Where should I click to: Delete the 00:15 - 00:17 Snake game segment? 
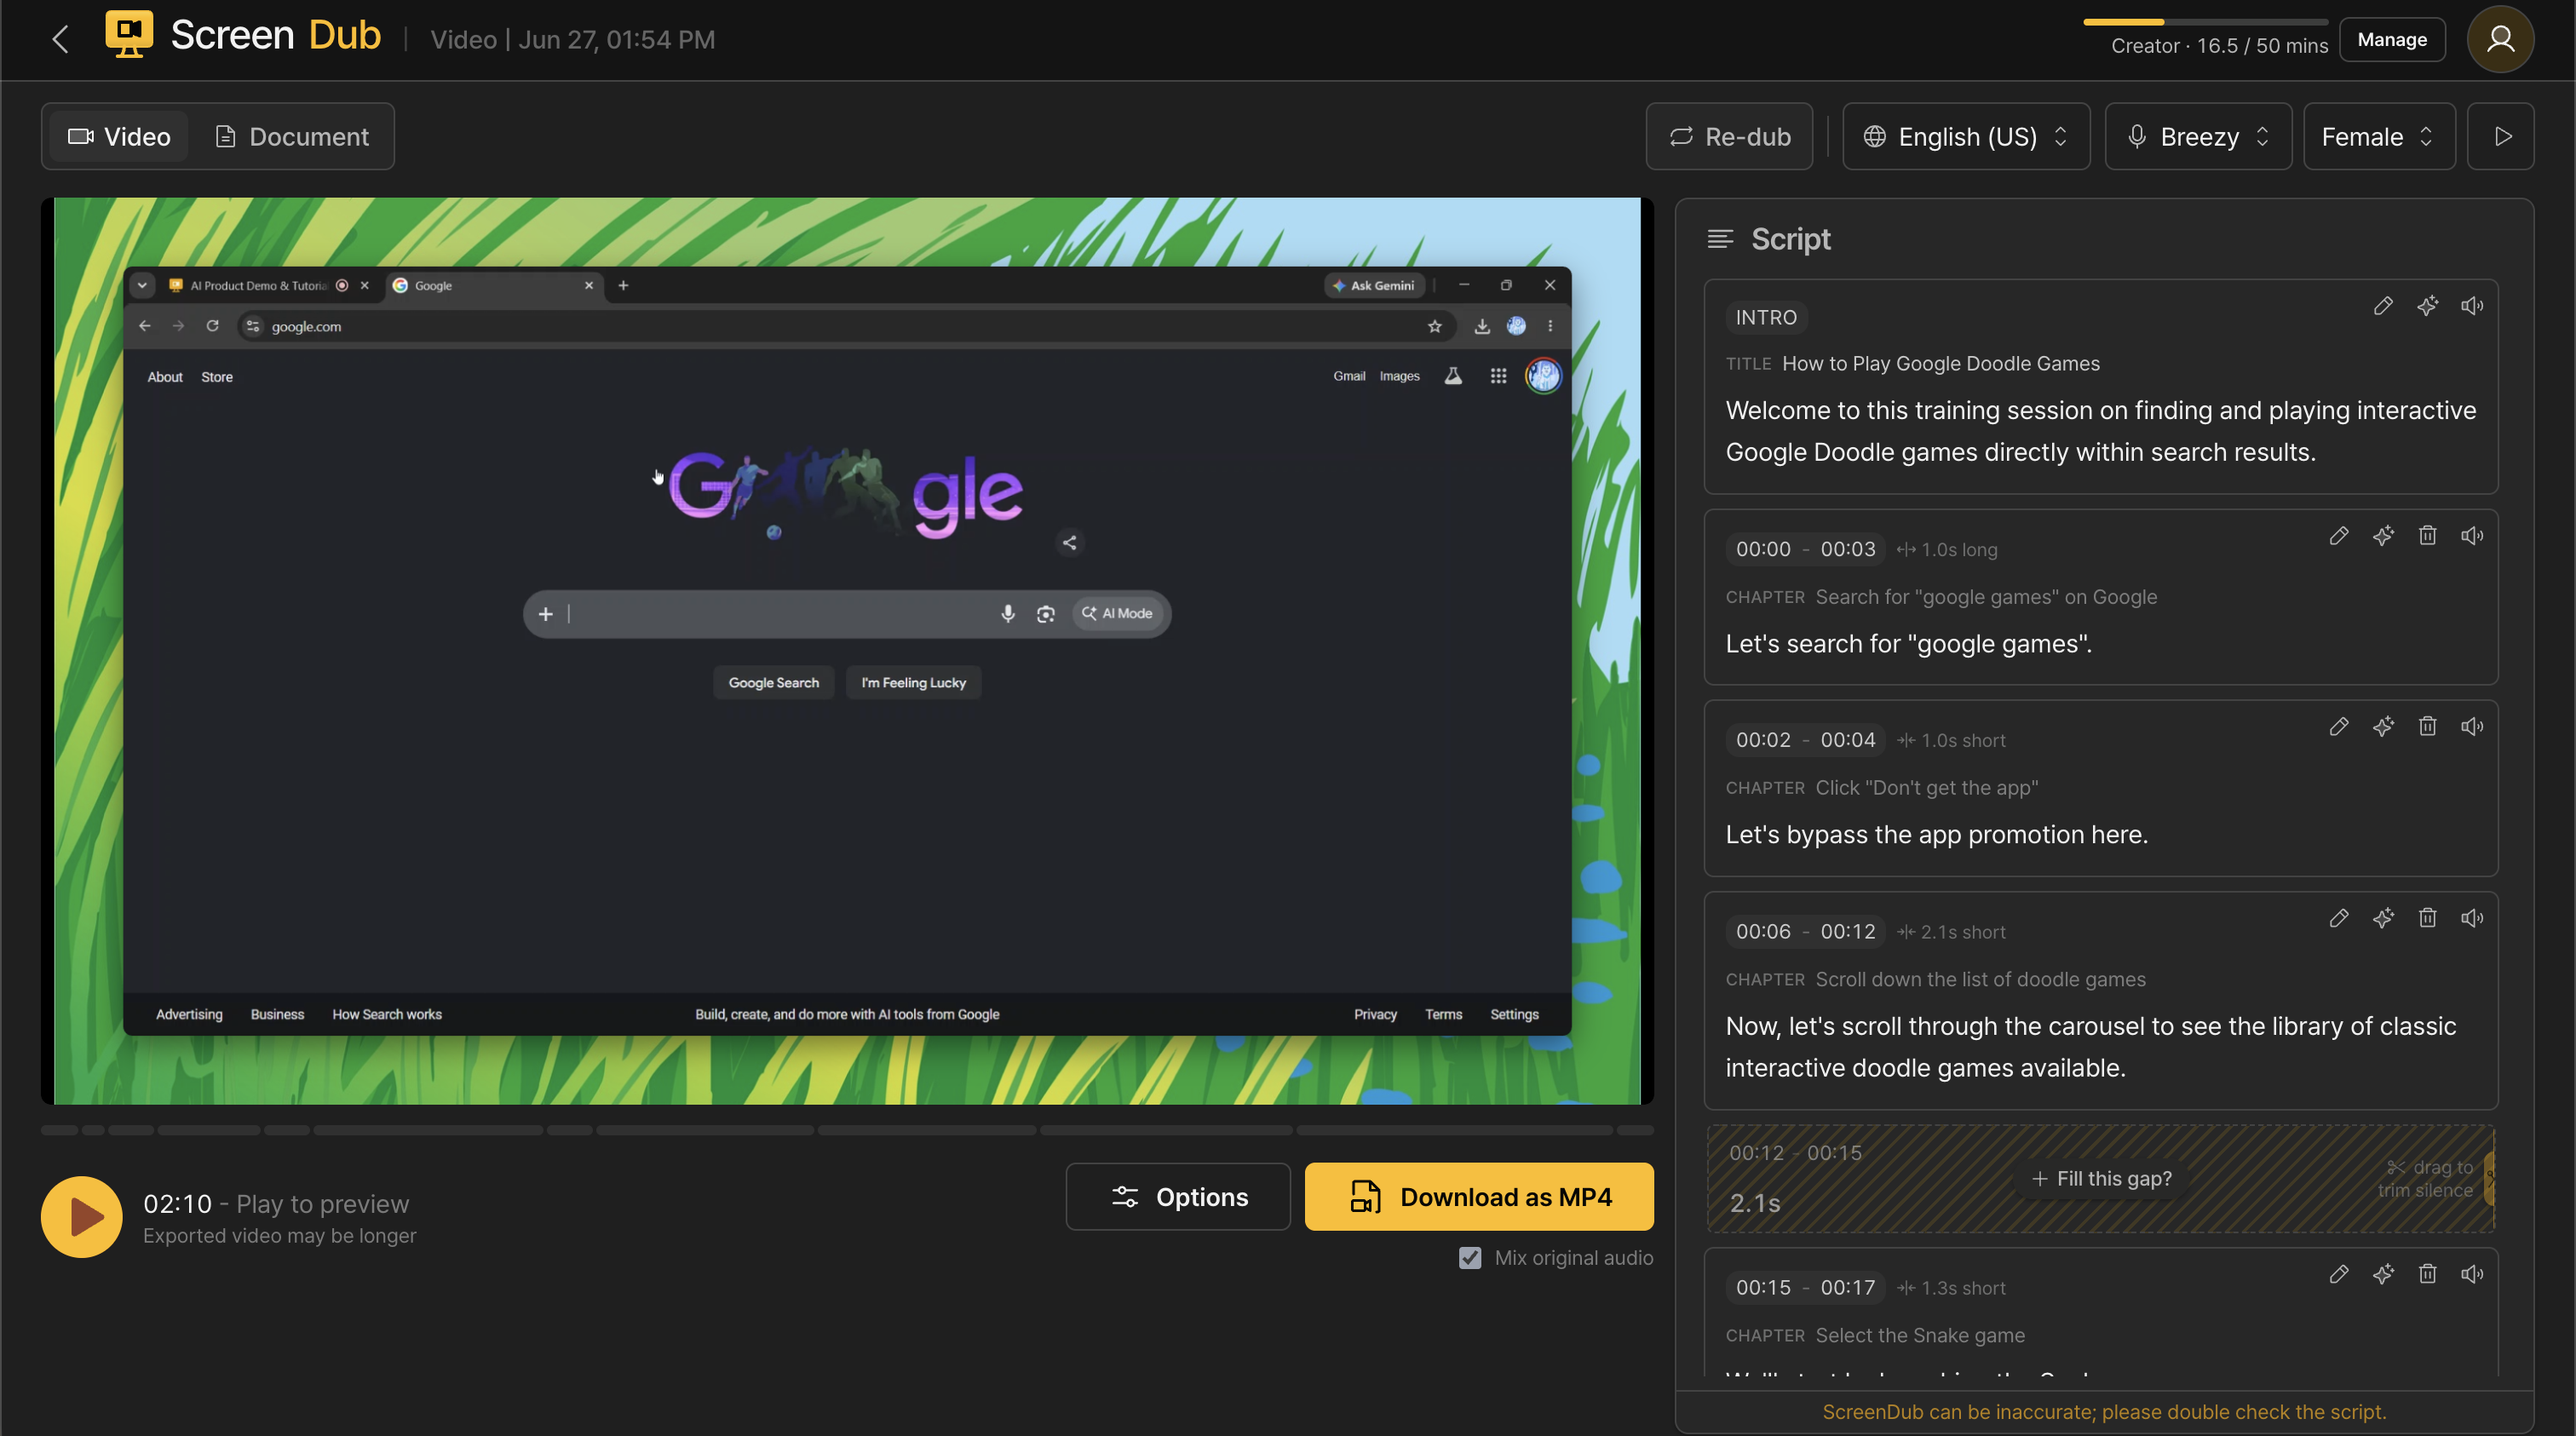click(x=2427, y=1274)
